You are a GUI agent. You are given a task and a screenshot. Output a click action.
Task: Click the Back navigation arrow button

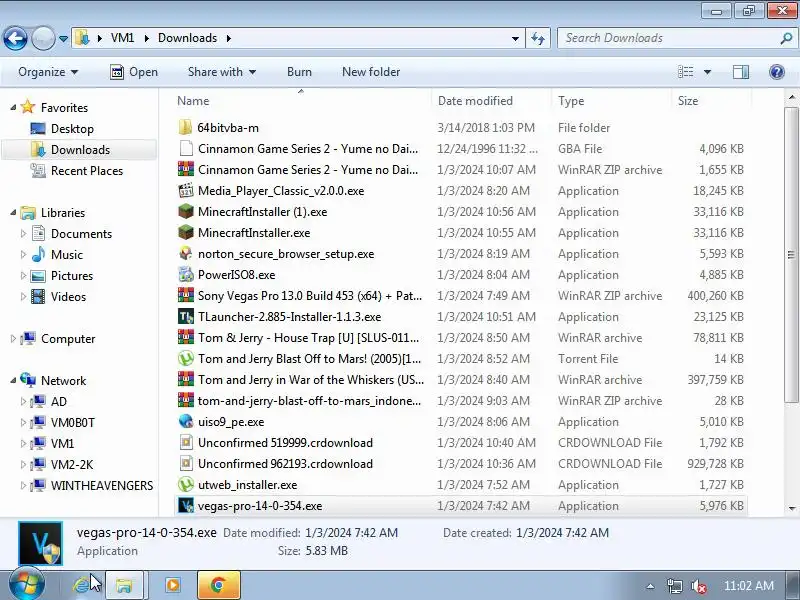pyautogui.click(x=15, y=38)
